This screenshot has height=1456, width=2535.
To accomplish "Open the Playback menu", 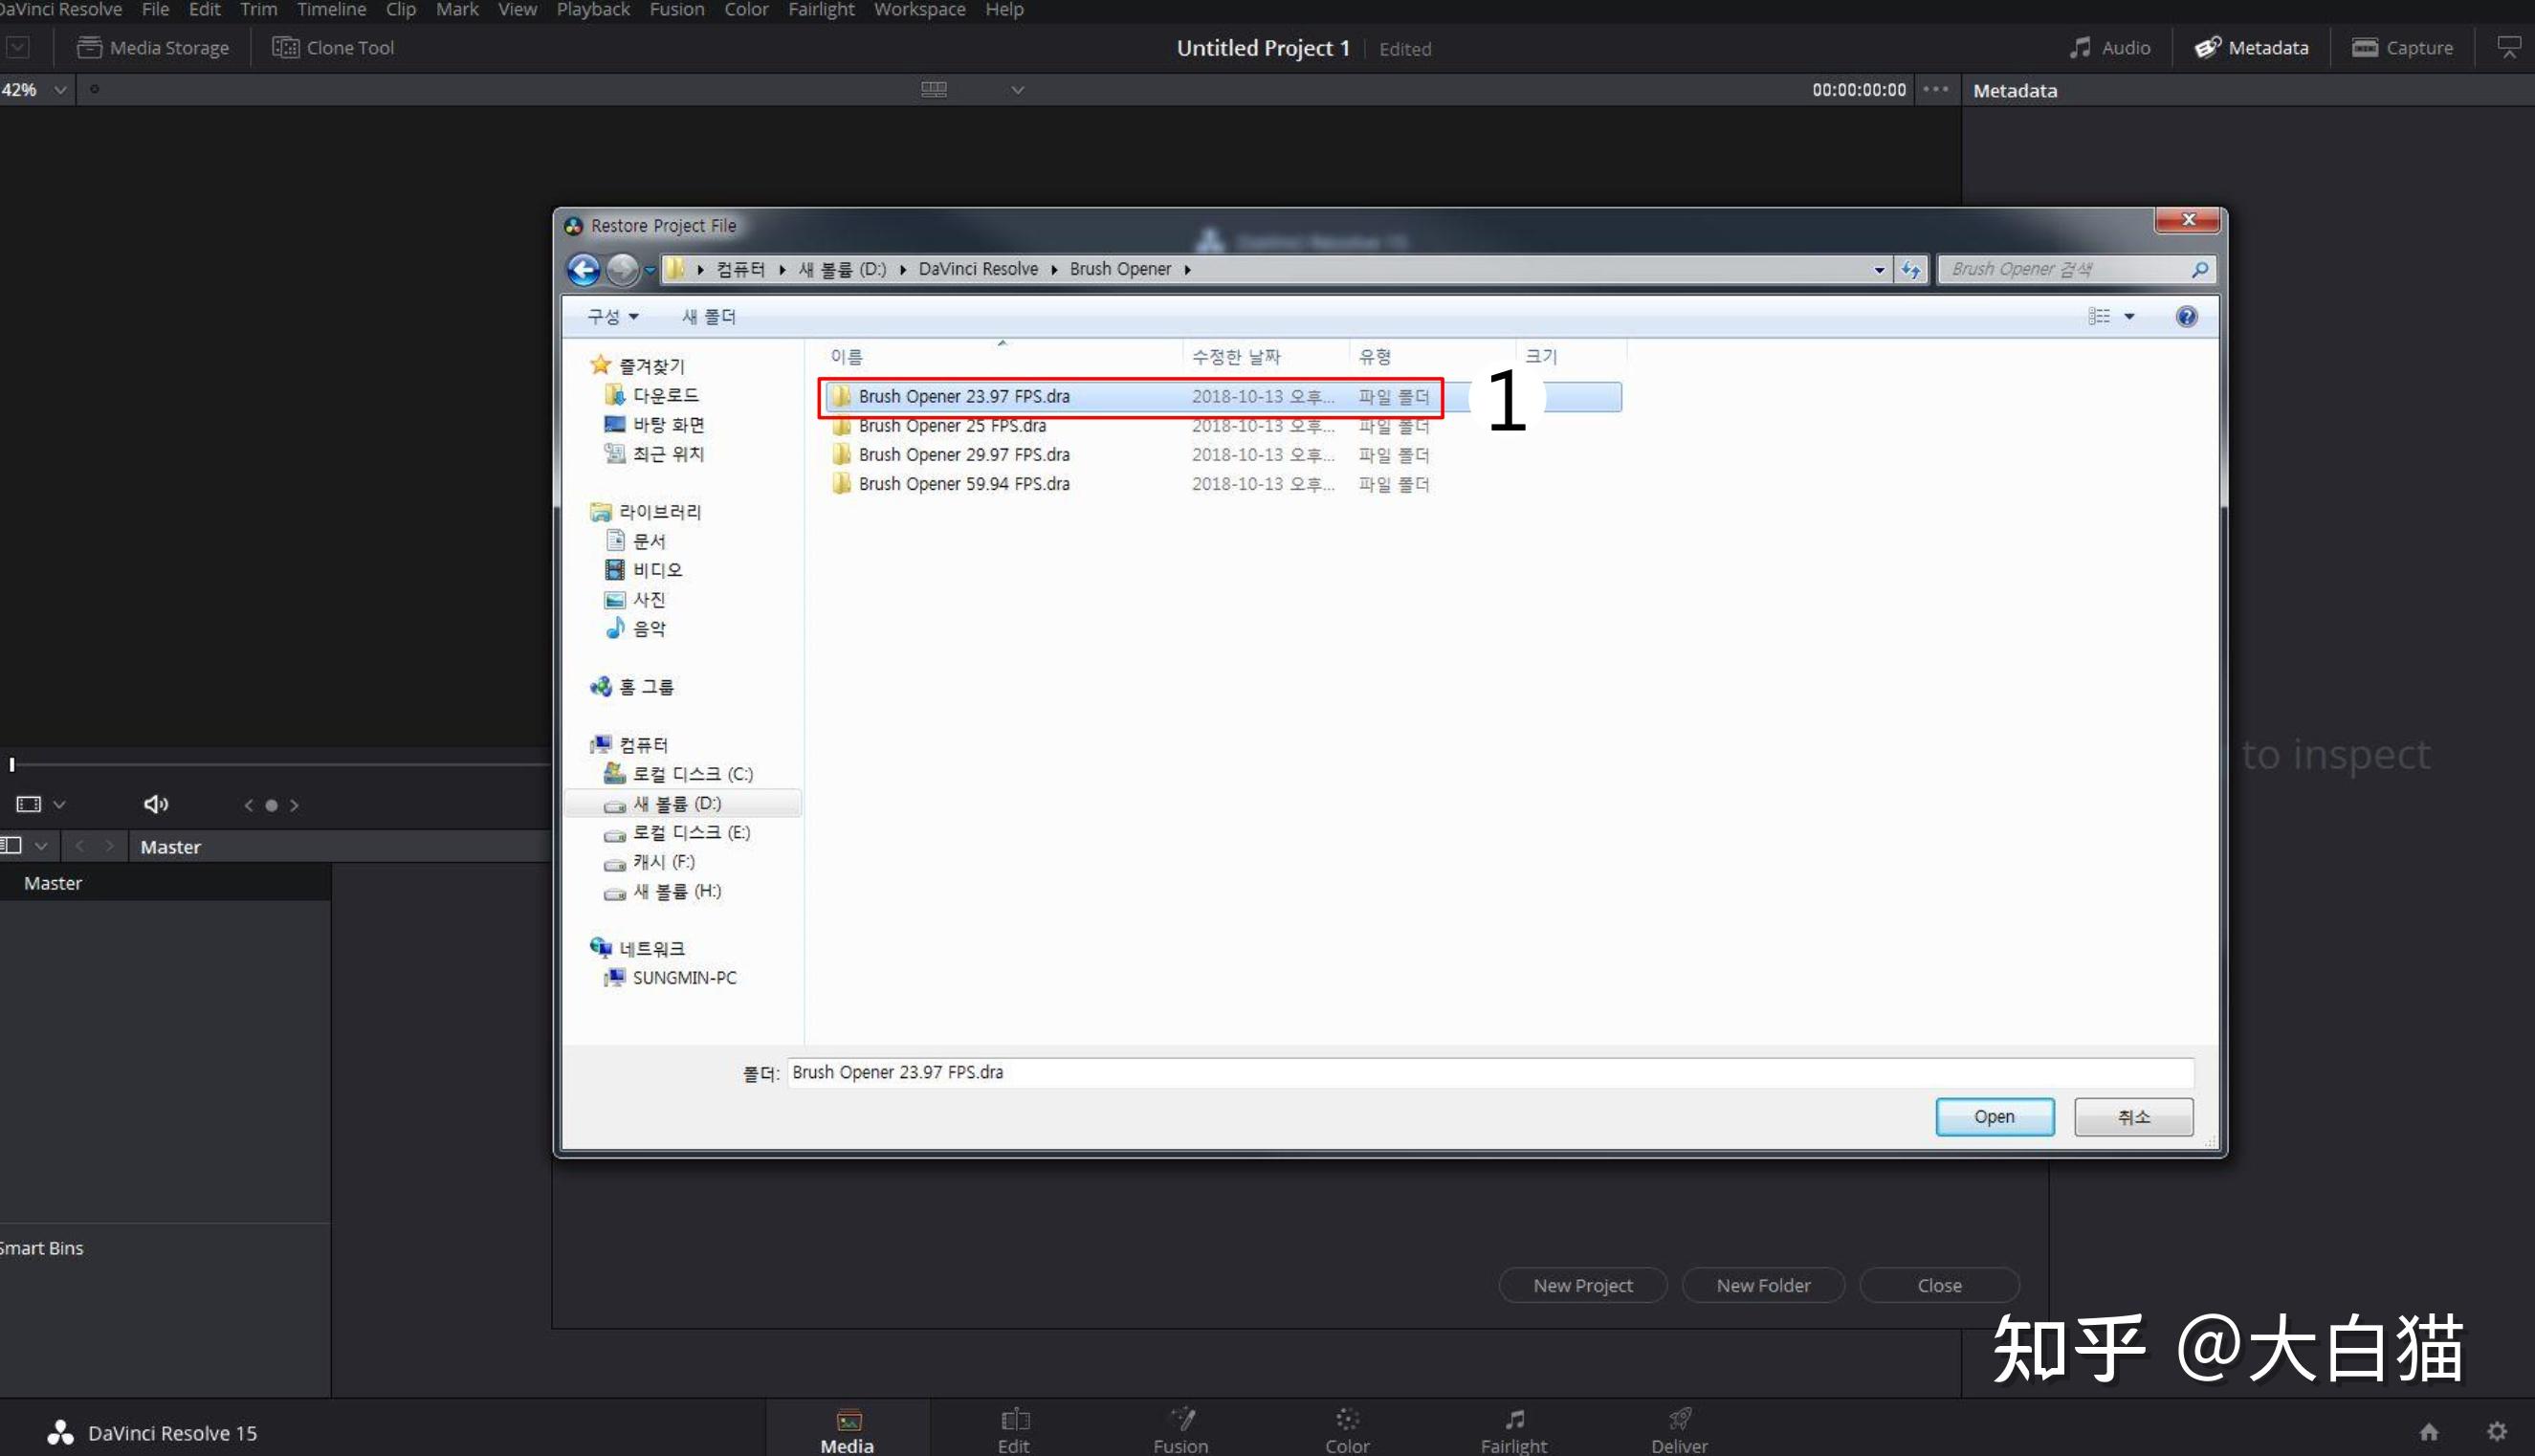I will tap(593, 10).
